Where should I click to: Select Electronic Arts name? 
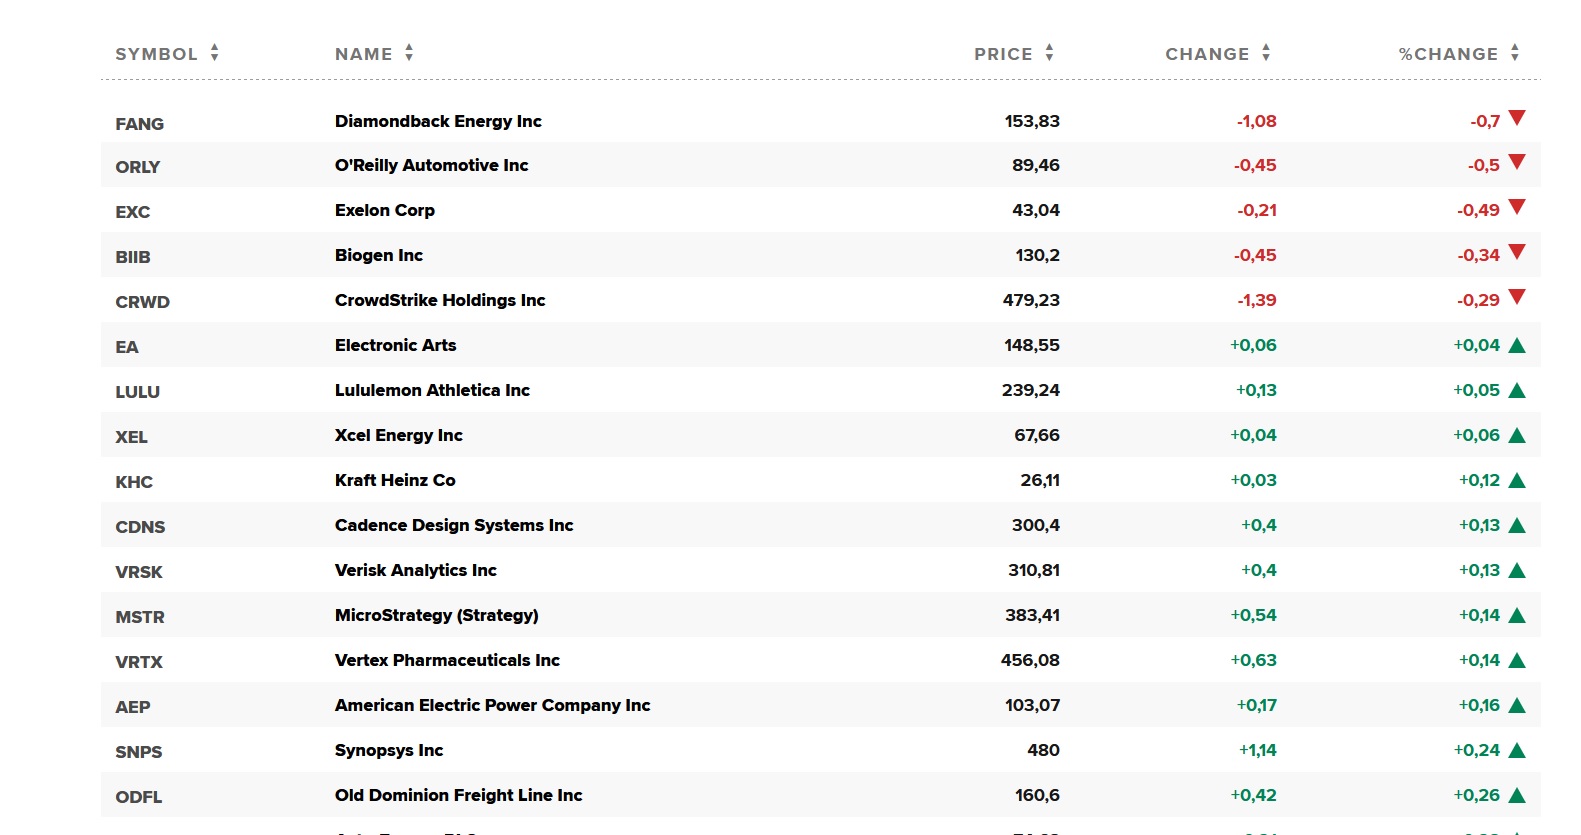click(396, 345)
